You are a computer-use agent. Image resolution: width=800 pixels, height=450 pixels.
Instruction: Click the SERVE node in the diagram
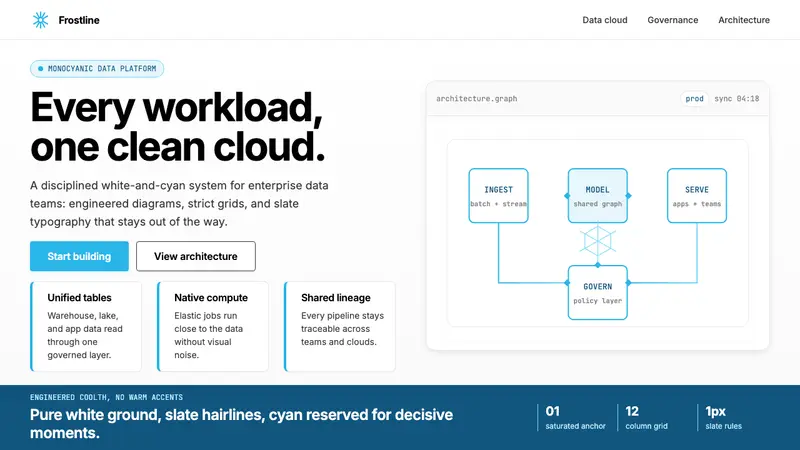(x=697, y=196)
